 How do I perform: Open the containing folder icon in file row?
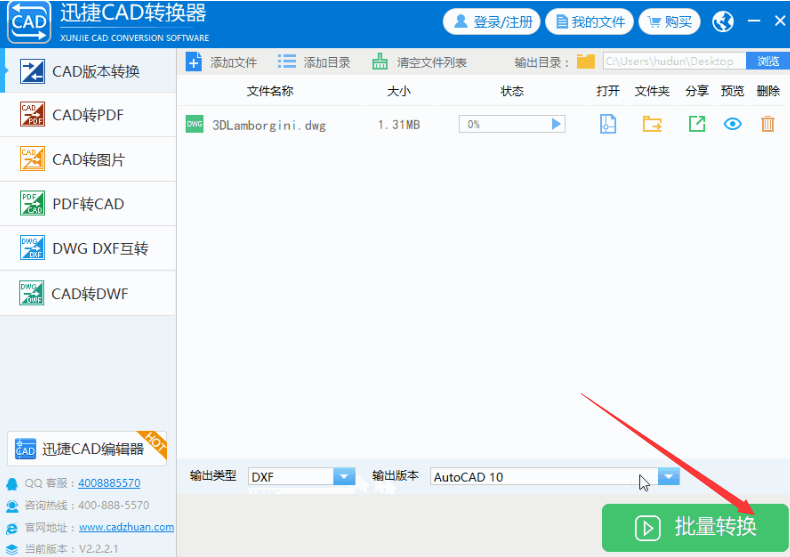tap(652, 124)
